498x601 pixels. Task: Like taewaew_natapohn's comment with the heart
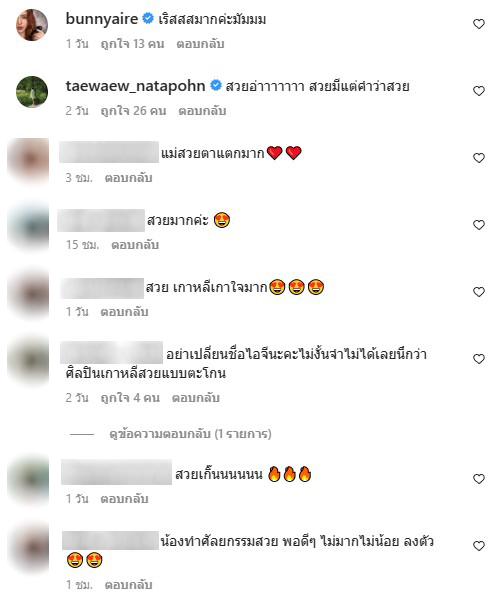[478, 91]
